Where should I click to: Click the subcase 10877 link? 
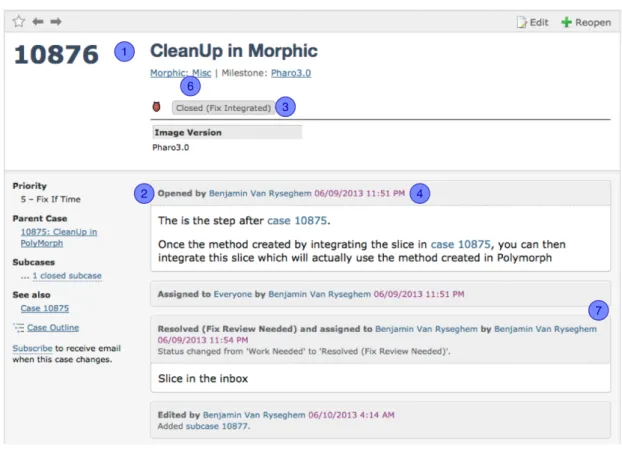click(x=217, y=426)
